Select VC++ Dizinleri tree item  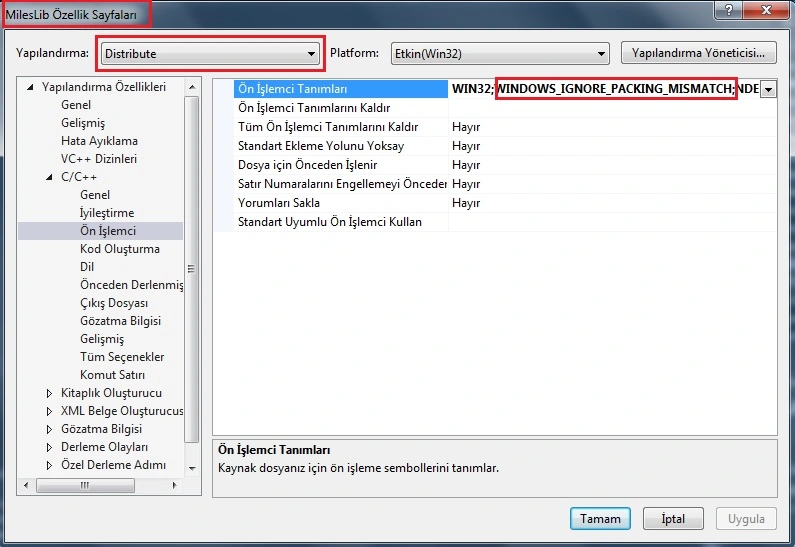pos(98,159)
